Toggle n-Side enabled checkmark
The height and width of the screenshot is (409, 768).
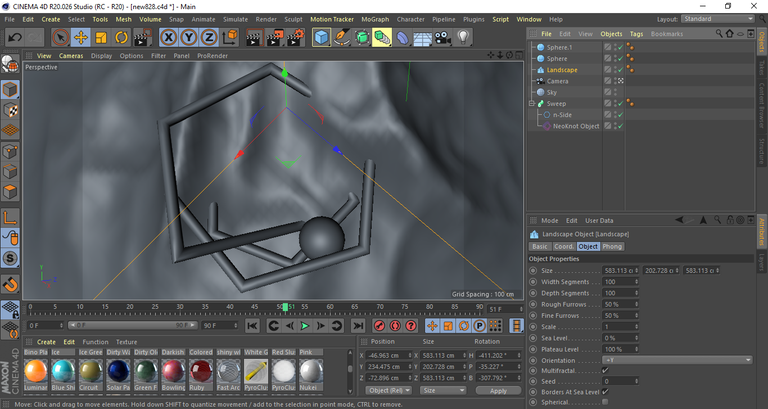tap(621, 115)
